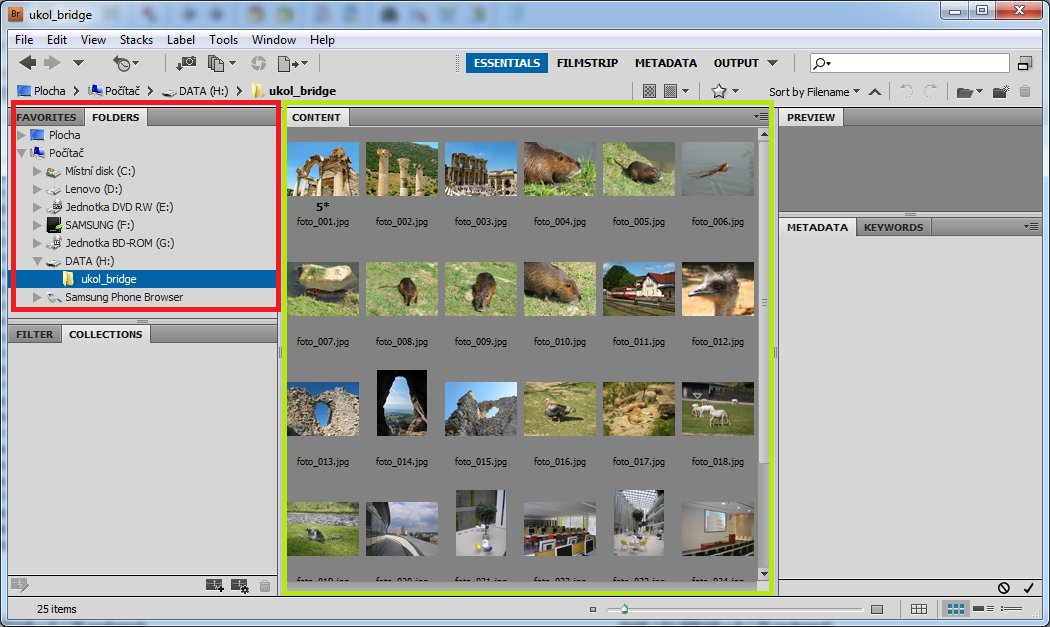This screenshot has width=1050, height=627.
Task: Switch to details view in status bar
Action: tap(984, 609)
